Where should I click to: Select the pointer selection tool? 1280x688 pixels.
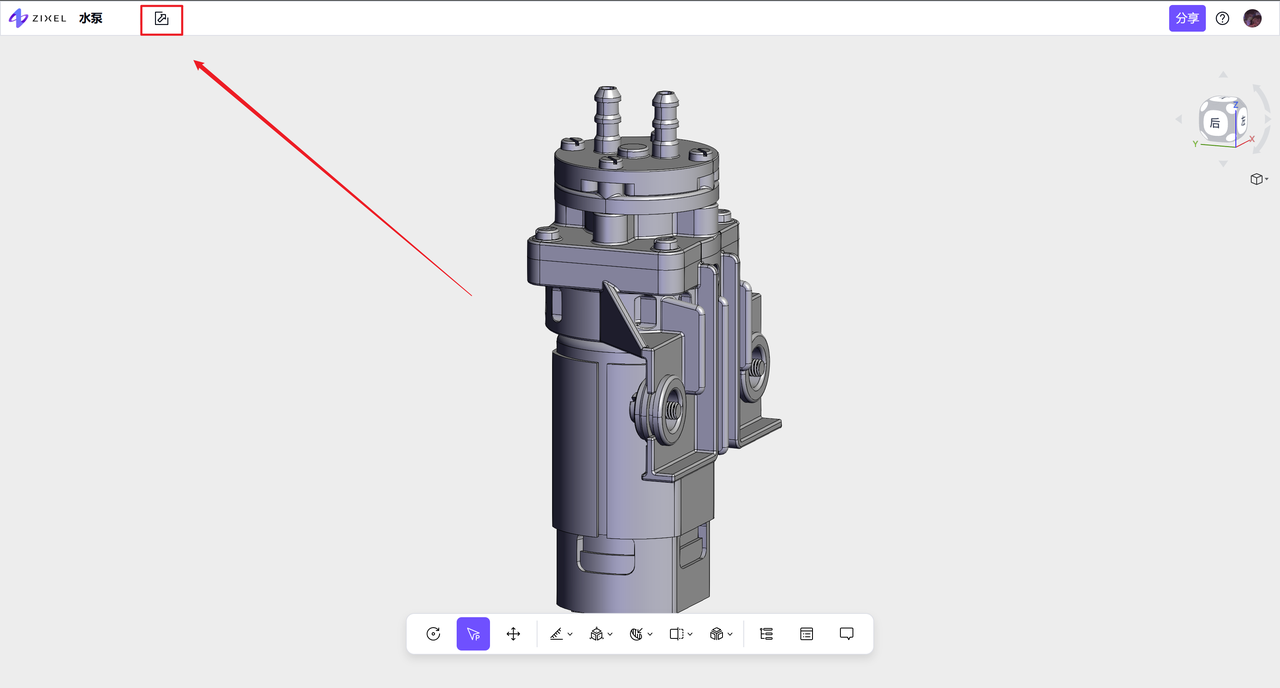(473, 634)
